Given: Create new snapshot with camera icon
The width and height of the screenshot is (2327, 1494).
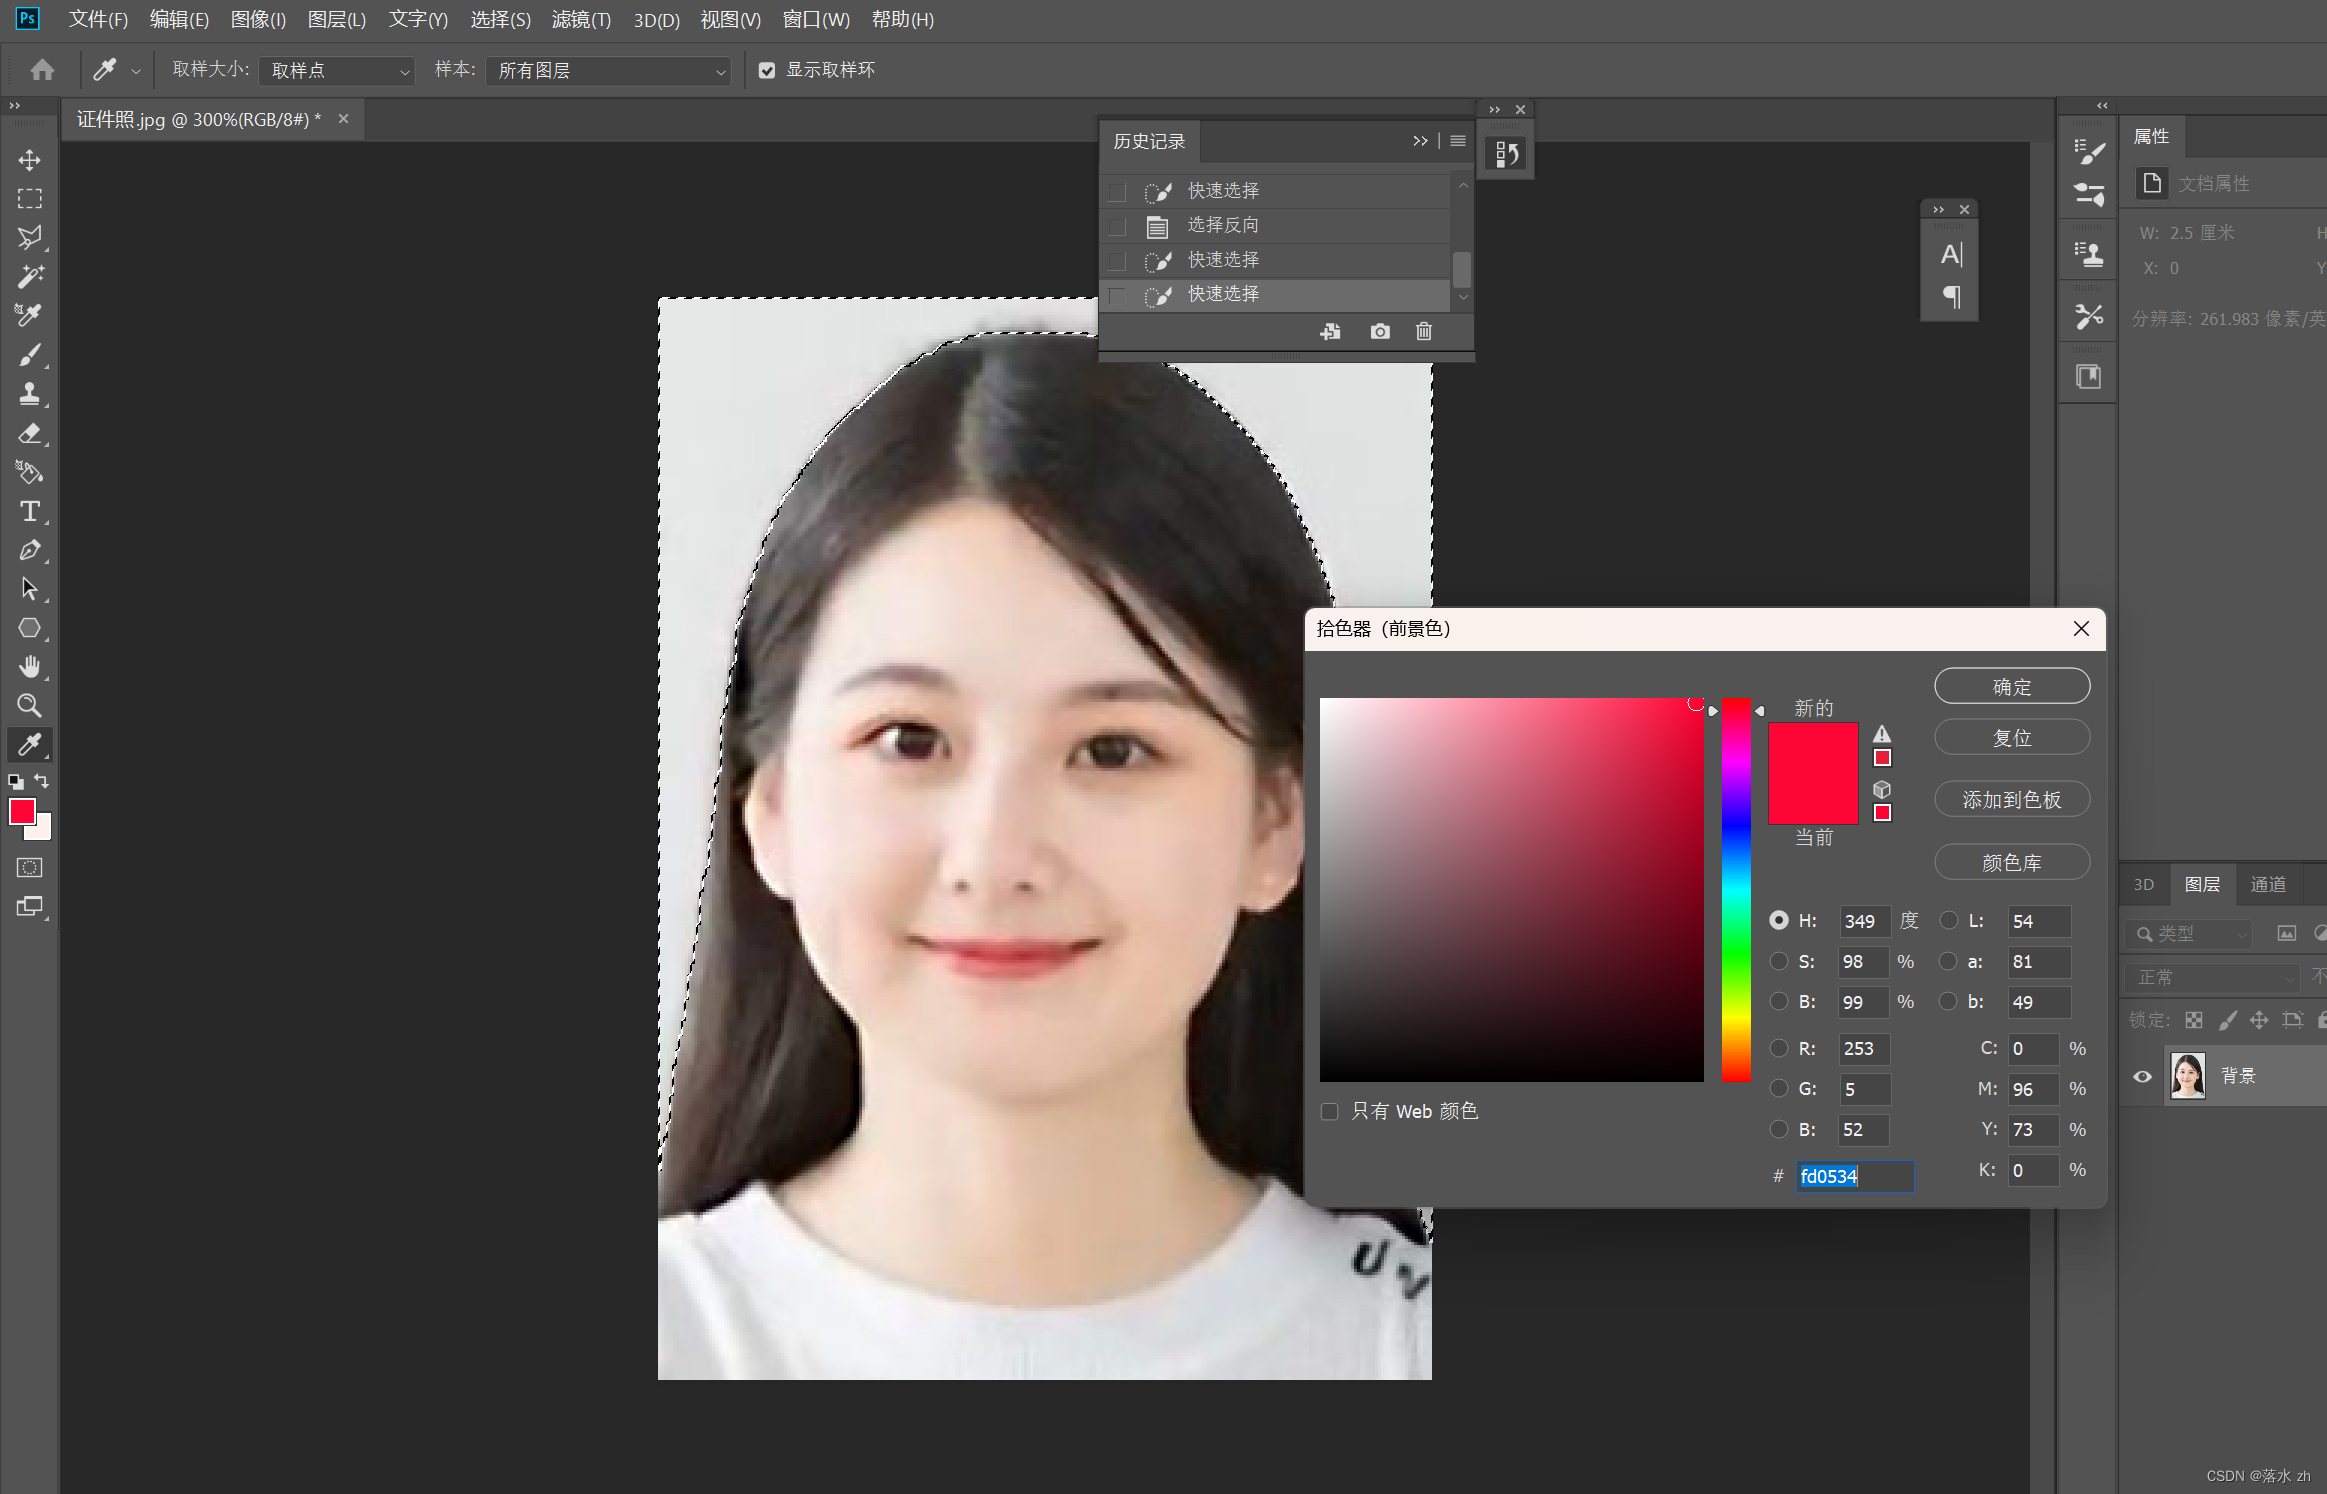Looking at the screenshot, I should click(x=1380, y=331).
